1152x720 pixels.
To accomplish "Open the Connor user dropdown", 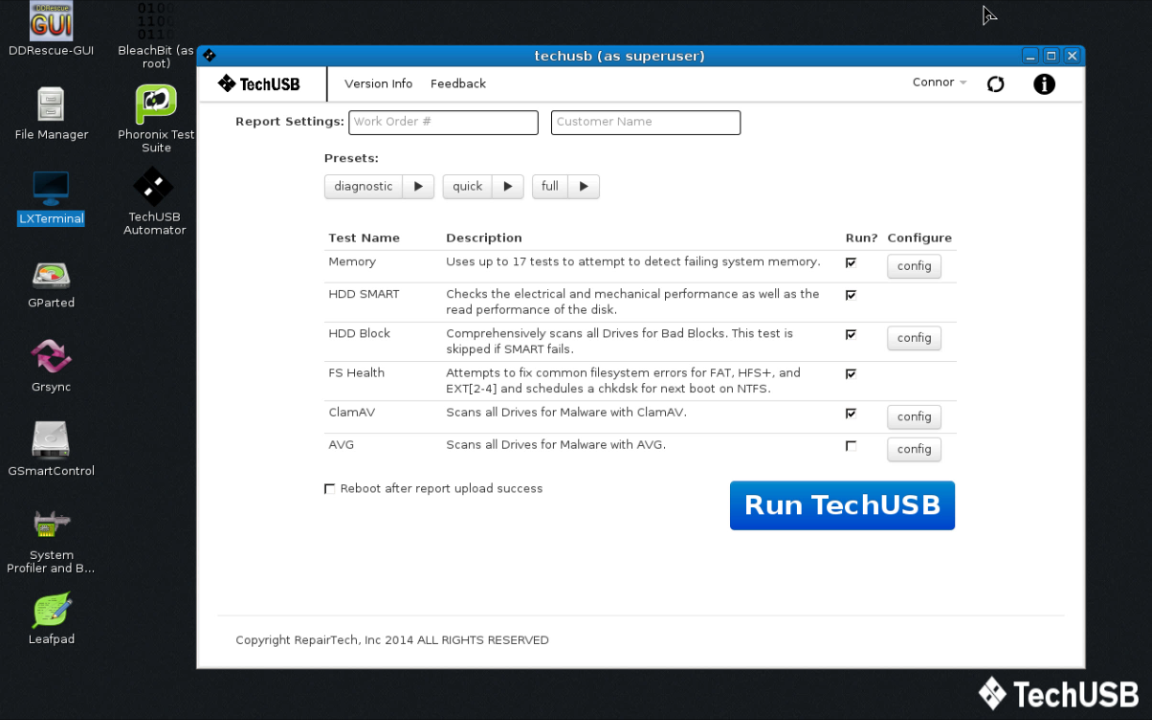I will [x=939, y=82].
